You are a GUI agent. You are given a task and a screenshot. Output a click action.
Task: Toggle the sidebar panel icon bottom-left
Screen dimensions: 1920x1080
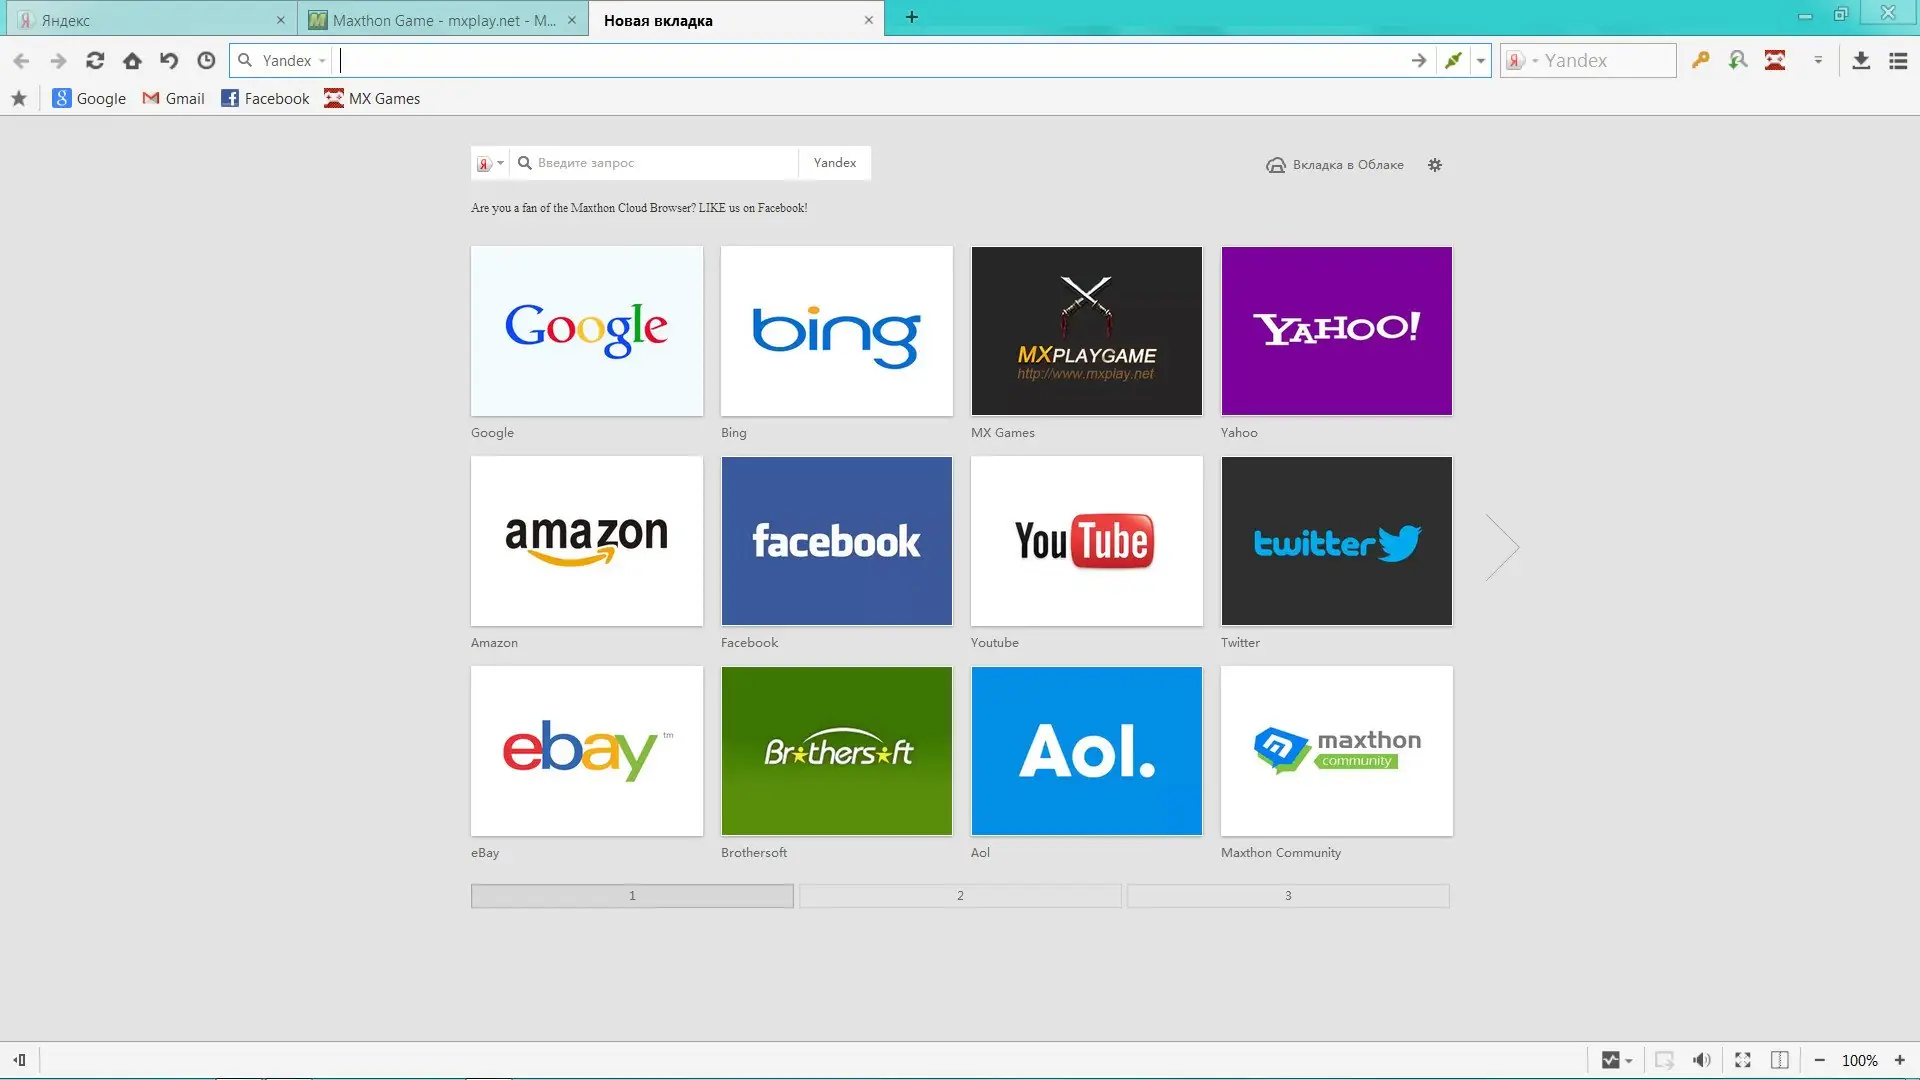click(x=19, y=1060)
